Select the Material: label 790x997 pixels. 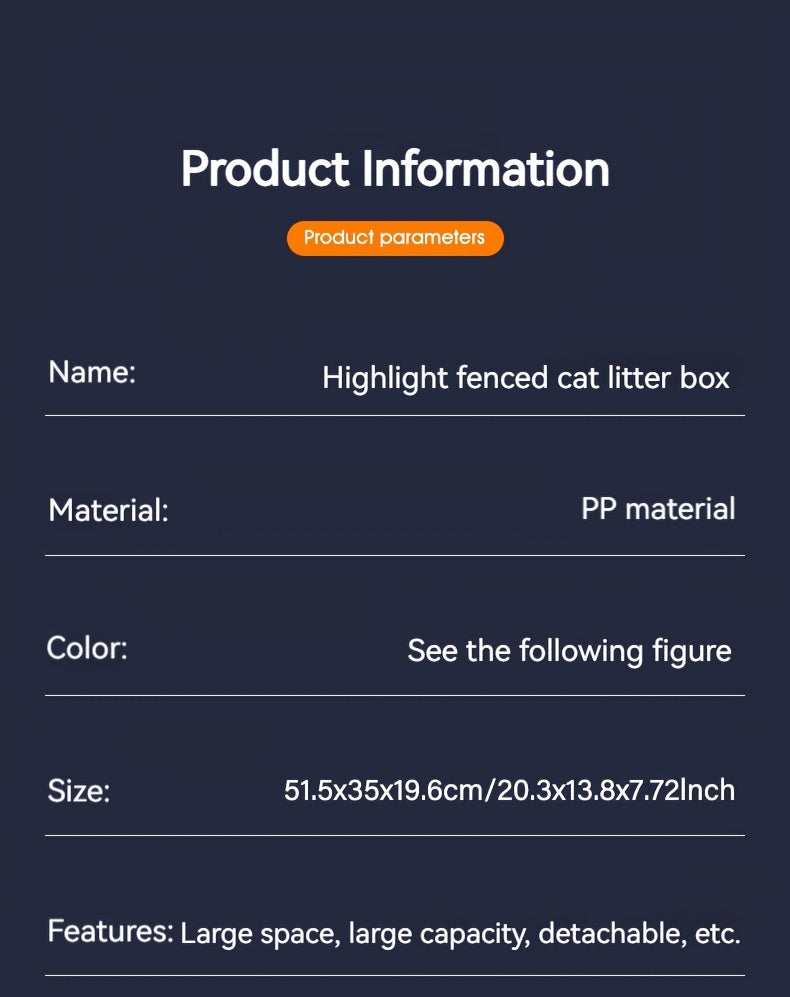pyautogui.click(x=108, y=511)
